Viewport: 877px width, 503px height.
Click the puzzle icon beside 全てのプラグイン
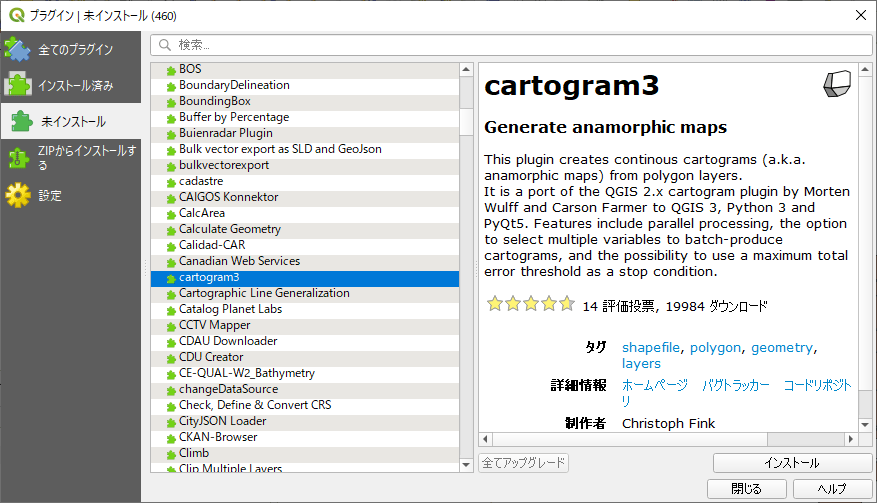coord(18,49)
